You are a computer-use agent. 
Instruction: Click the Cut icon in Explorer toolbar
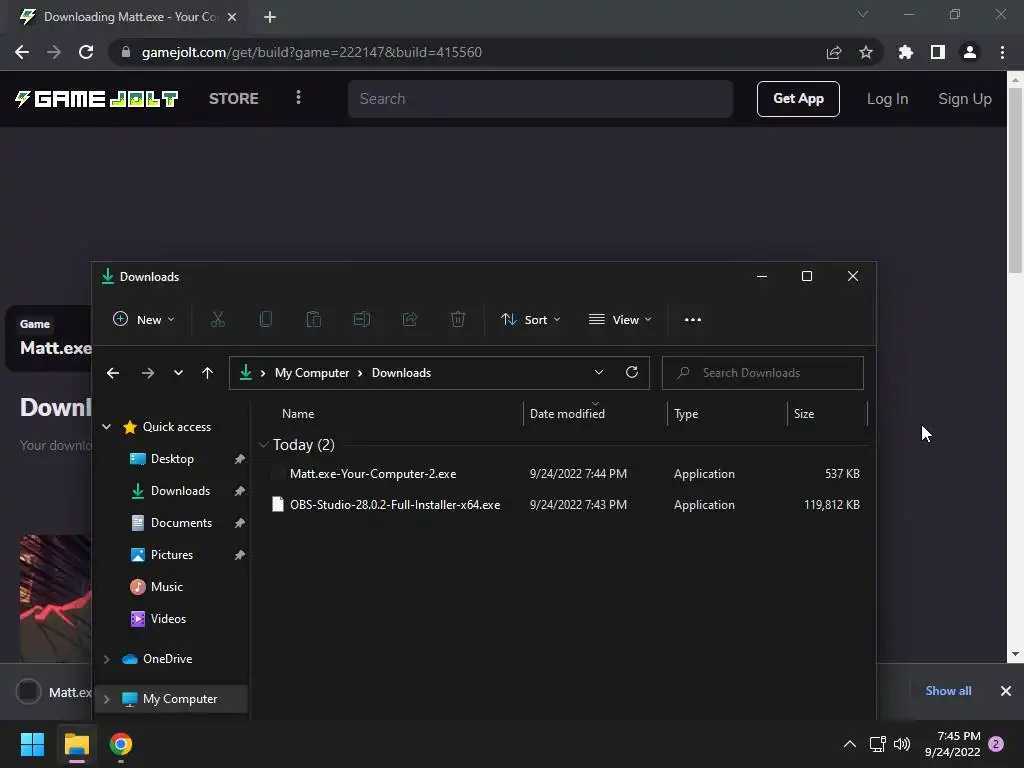(217, 319)
